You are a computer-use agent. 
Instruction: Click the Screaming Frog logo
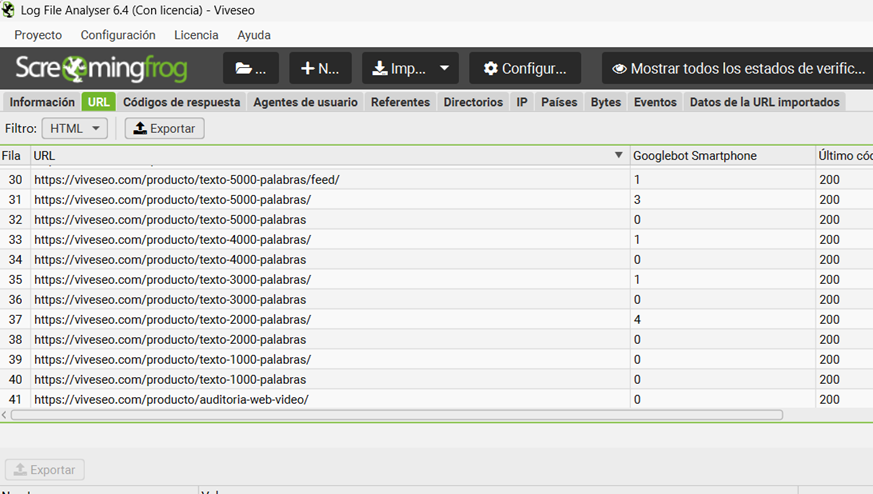[108, 69]
